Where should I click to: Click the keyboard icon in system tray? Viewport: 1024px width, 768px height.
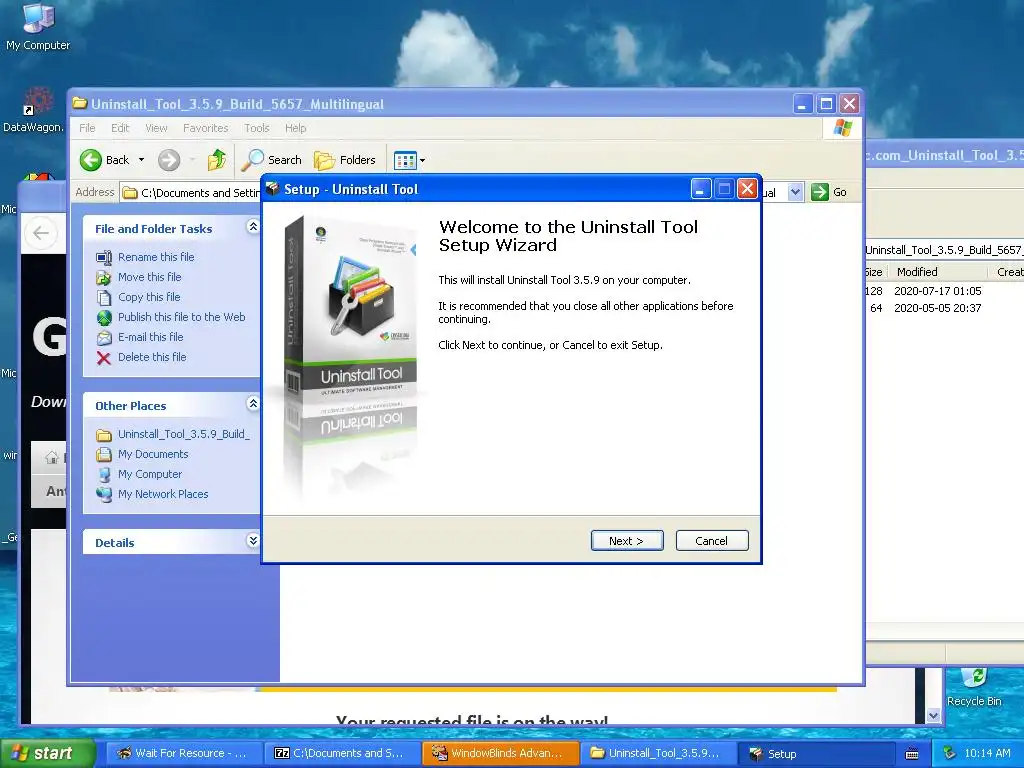coord(912,754)
